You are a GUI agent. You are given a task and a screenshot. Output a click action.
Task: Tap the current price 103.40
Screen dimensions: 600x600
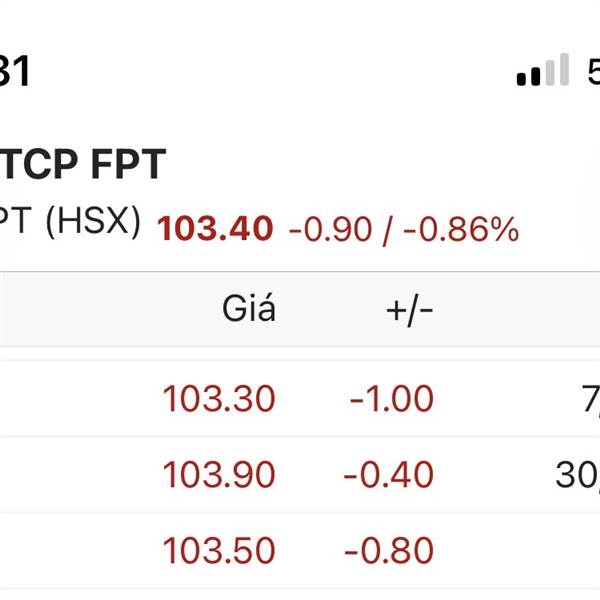(x=214, y=229)
